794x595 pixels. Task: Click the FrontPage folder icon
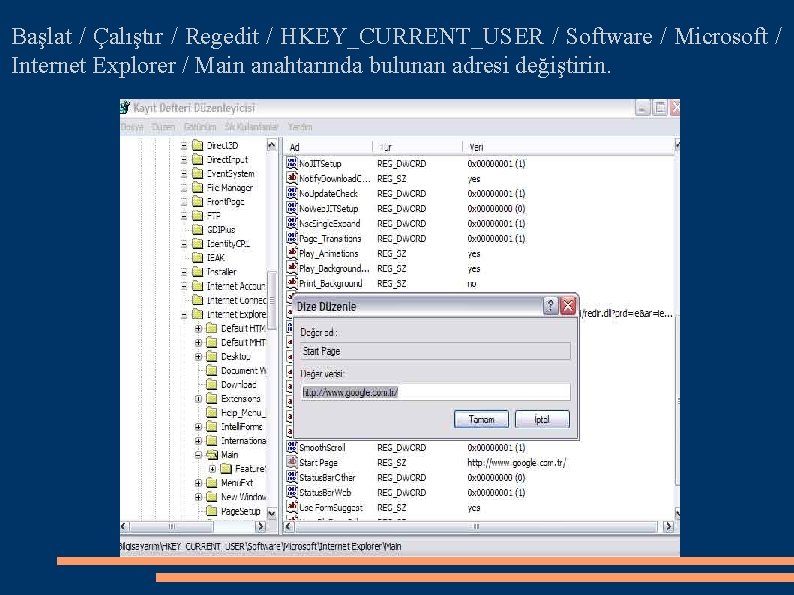point(197,202)
